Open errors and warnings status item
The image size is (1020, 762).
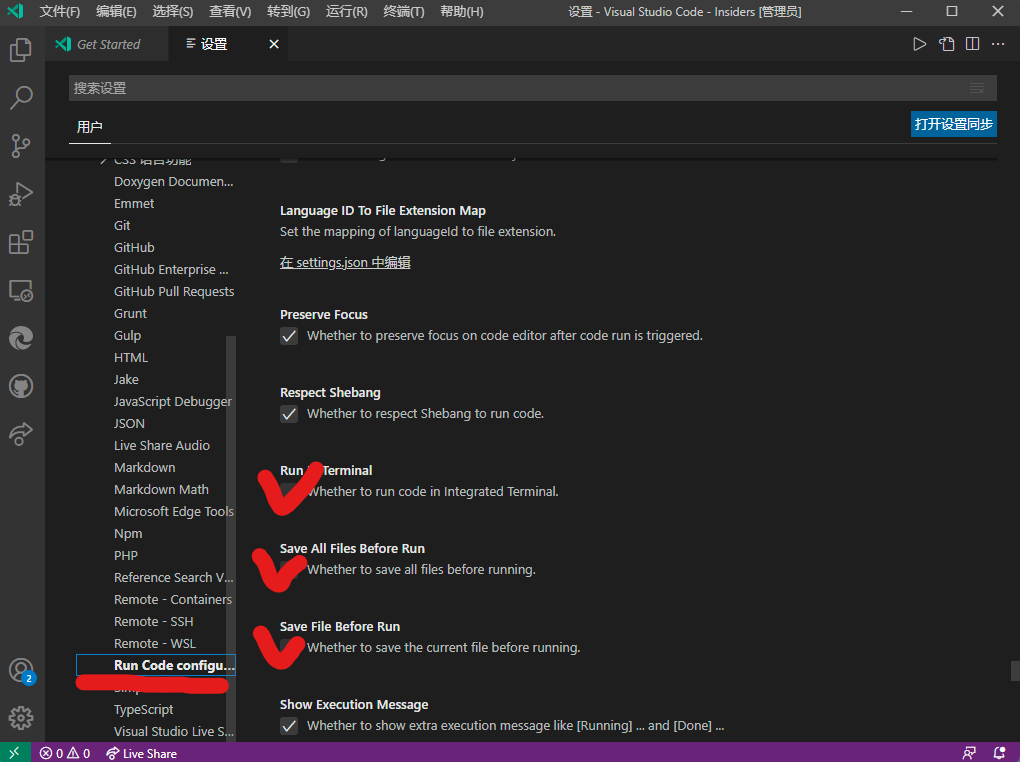click(x=65, y=753)
